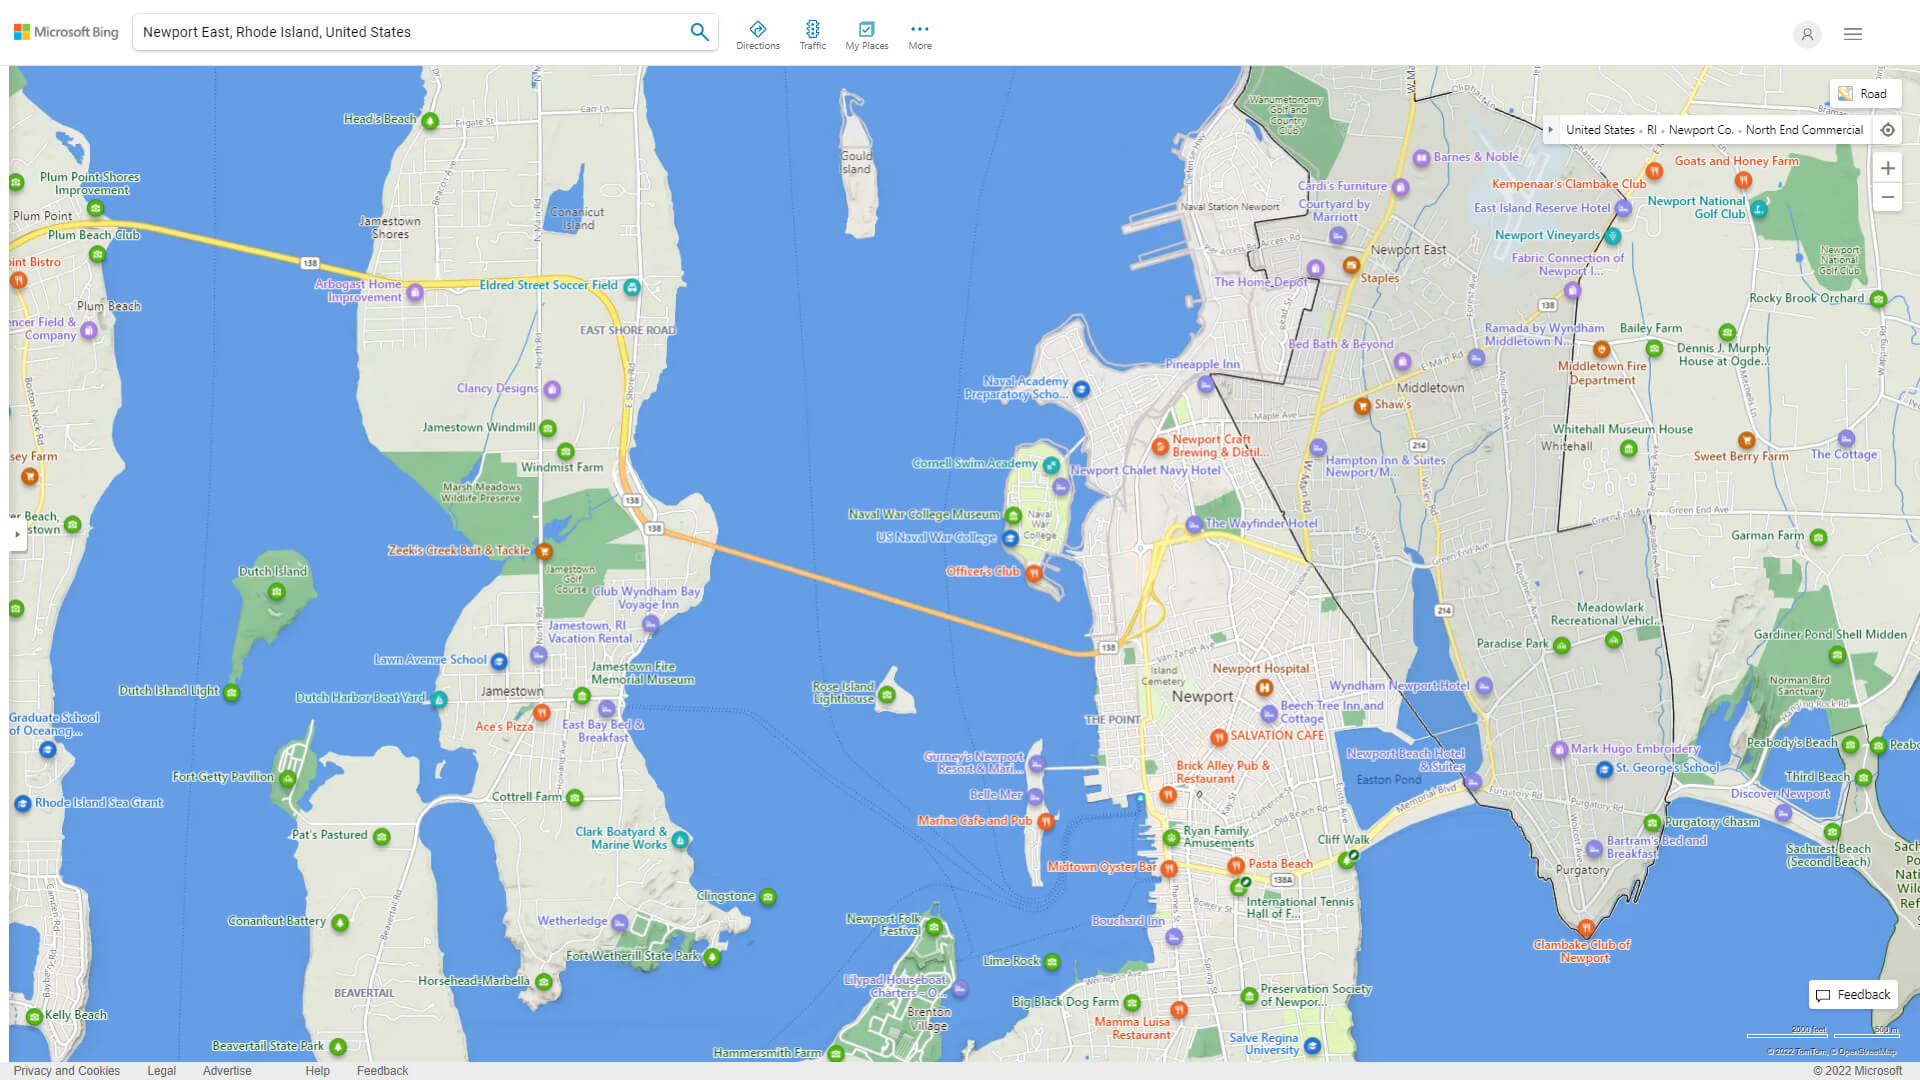Open Directions tool
The width and height of the screenshot is (1920, 1080).
click(757, 35)
